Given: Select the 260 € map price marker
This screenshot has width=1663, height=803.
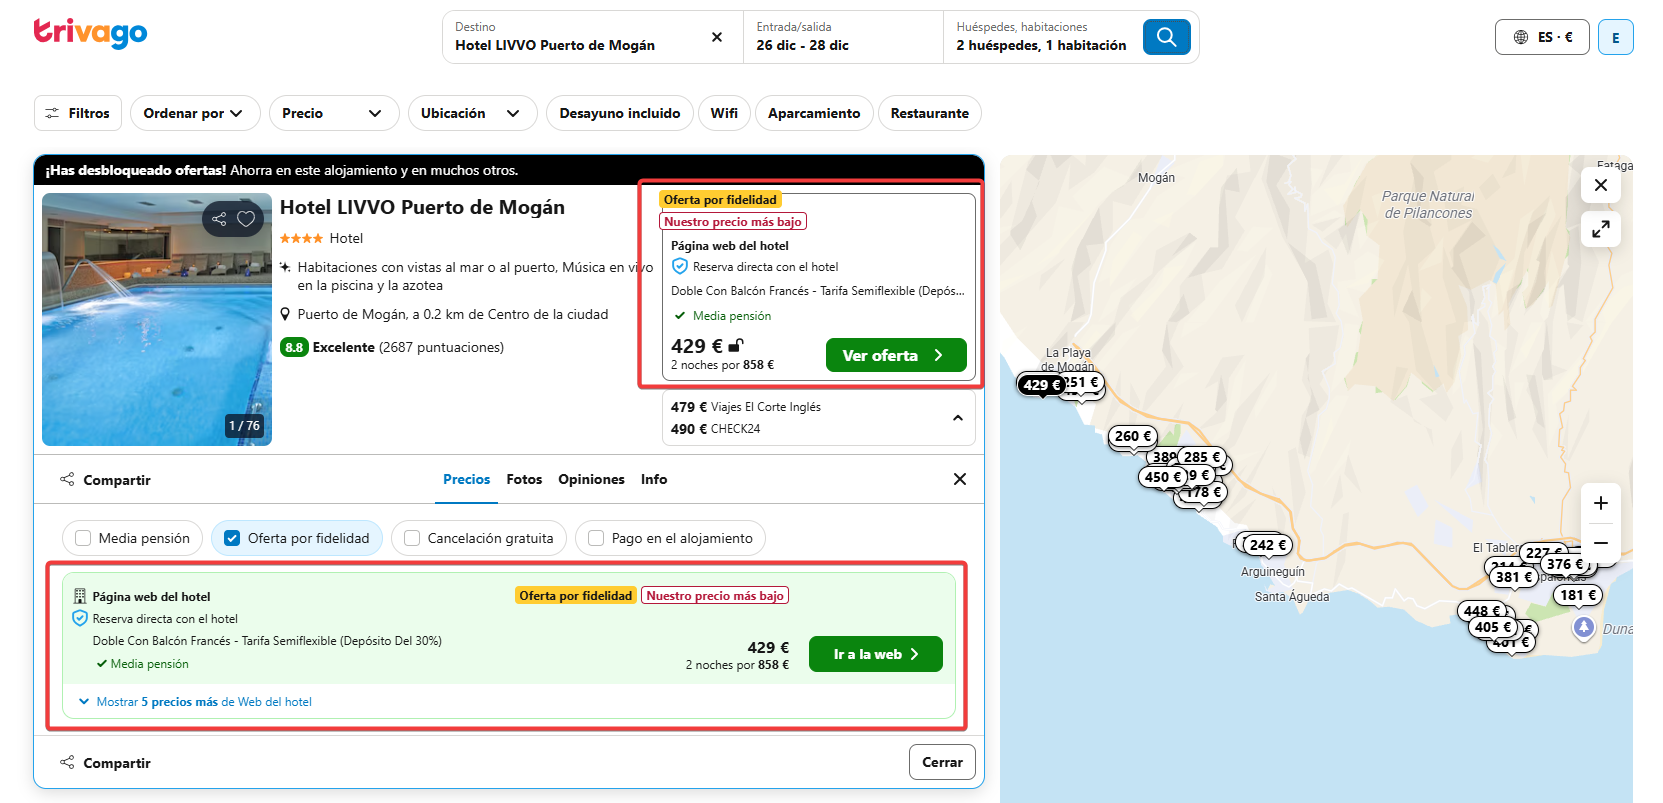Looking at the screenshot, I should tap(1133, 436).
